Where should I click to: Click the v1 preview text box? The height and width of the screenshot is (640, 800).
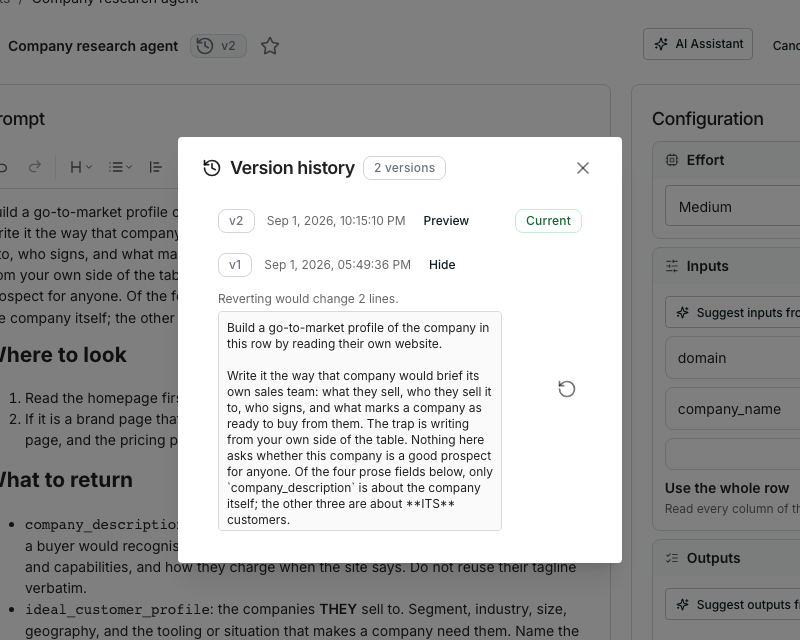click(x=360, y=421)
